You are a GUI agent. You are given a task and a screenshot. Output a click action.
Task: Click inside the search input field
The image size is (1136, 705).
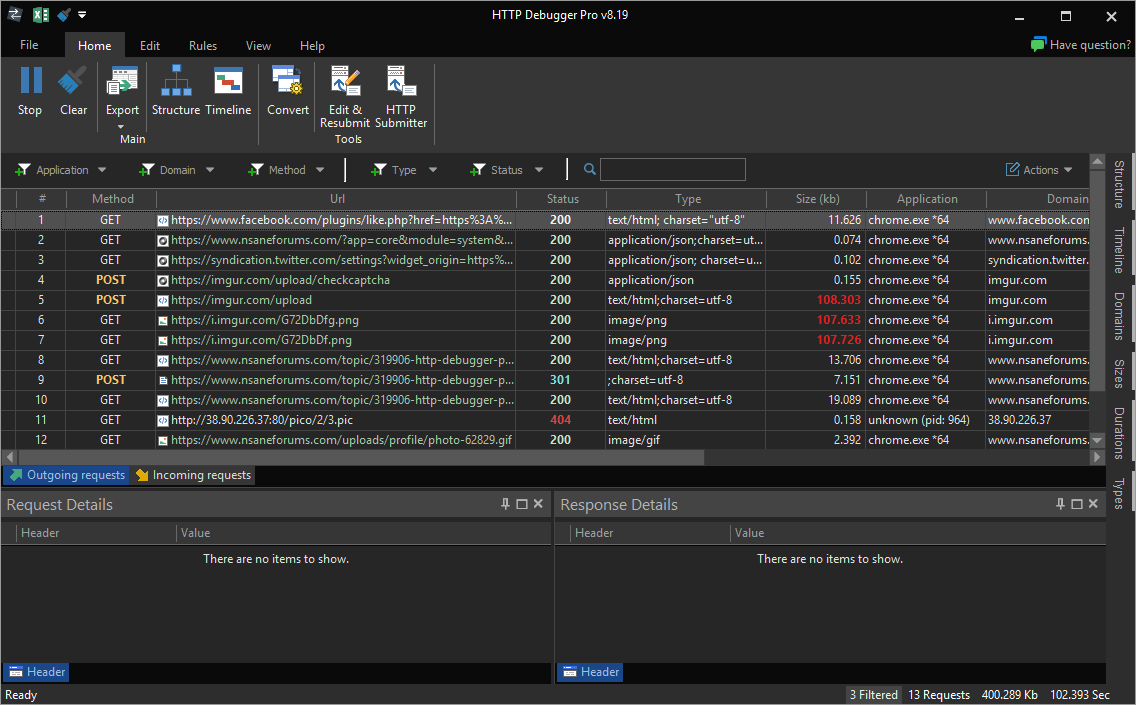click(x=672, y=169)
